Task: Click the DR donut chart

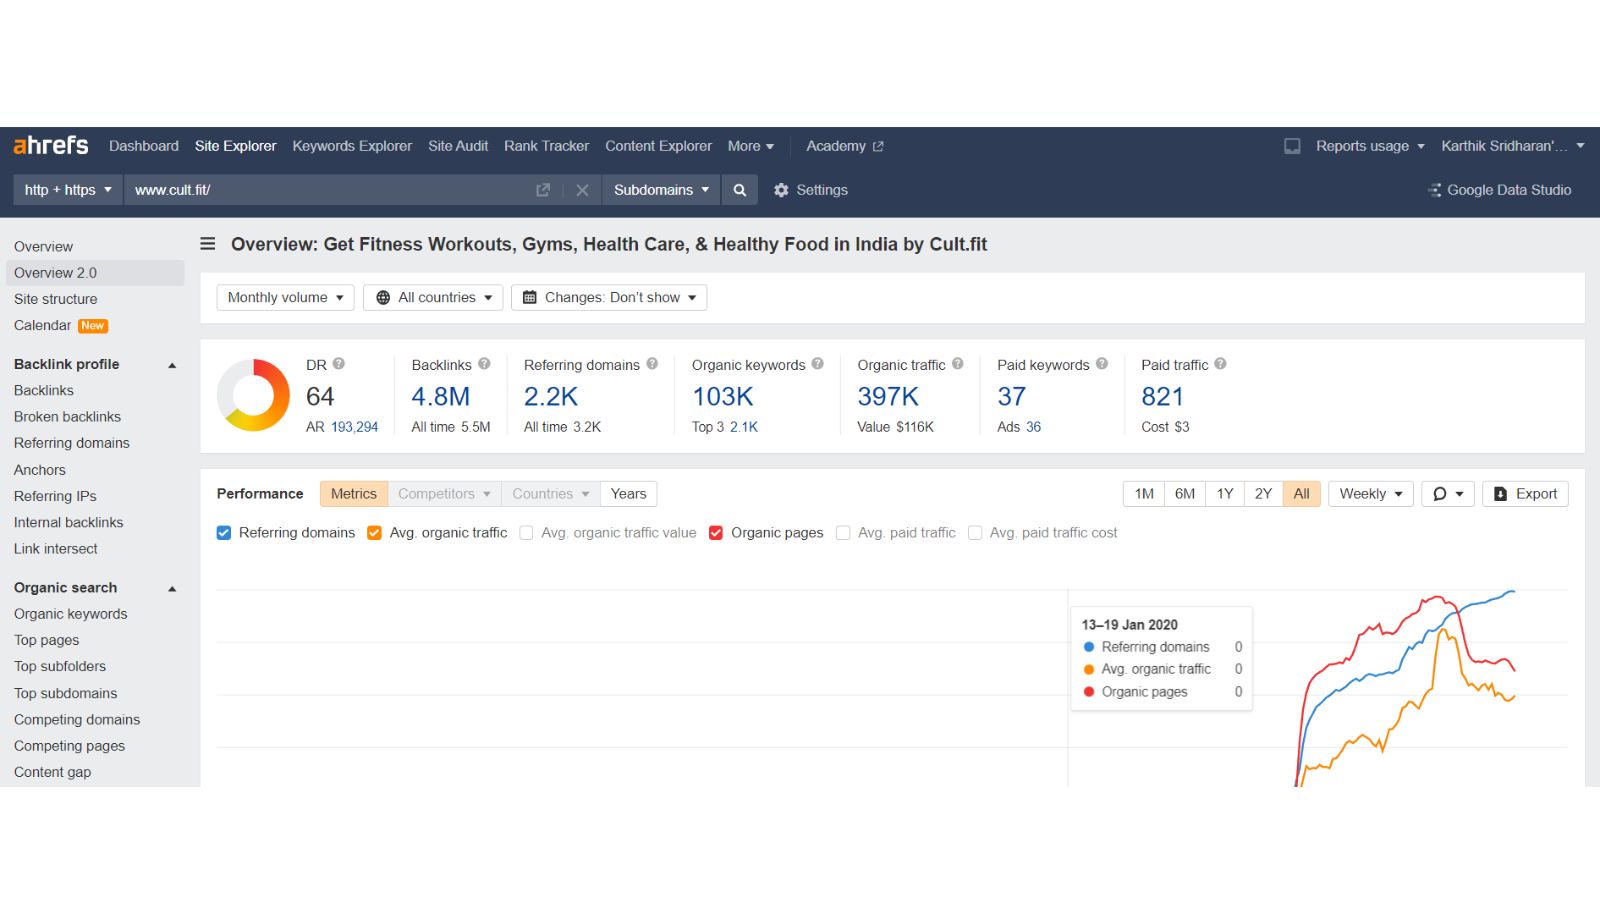Action: click(254, 395)
